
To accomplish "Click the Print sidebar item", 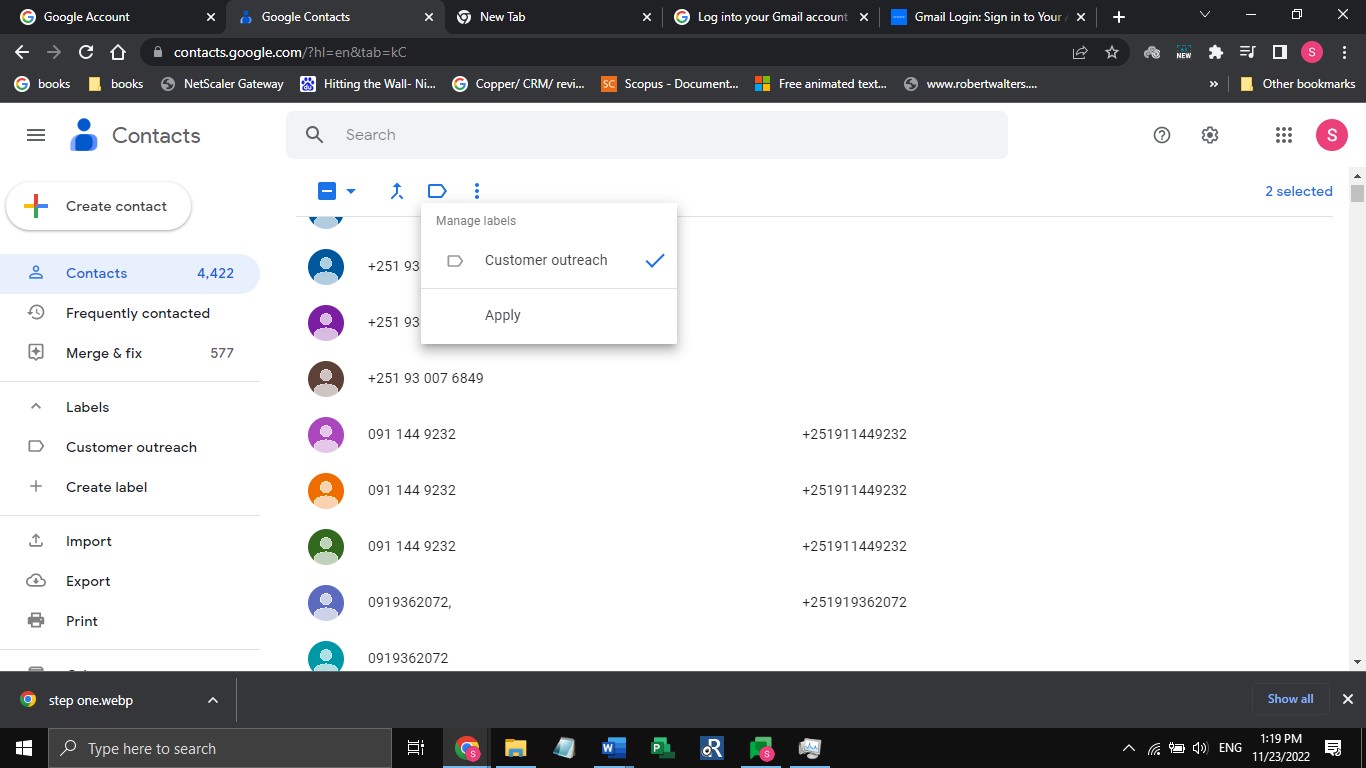I will tap(82, 621).
